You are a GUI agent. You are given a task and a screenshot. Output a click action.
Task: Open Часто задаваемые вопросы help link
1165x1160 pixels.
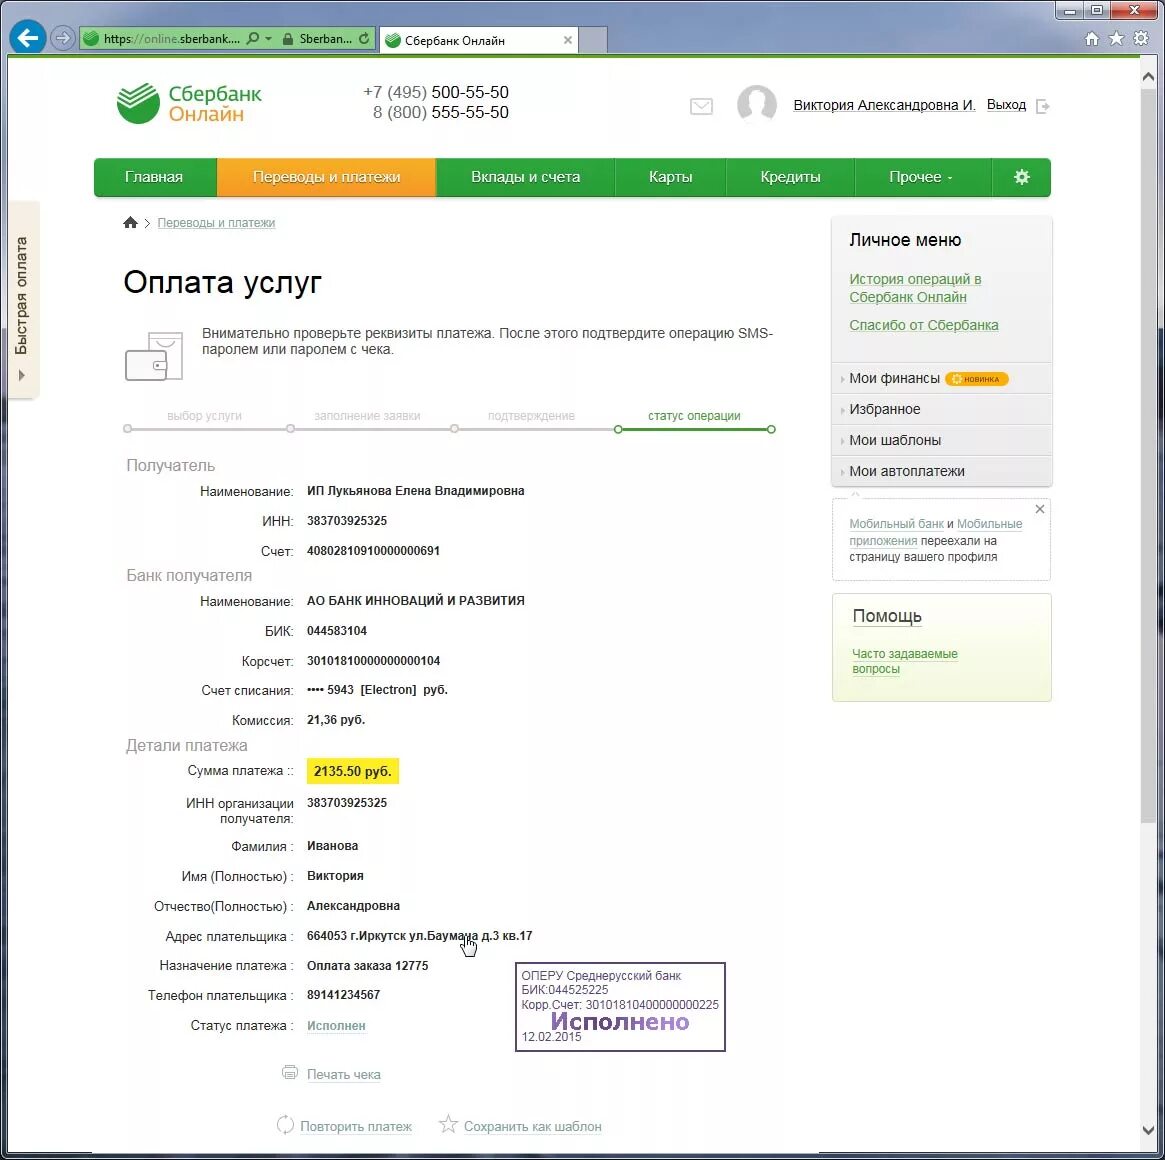click(904, 661)
